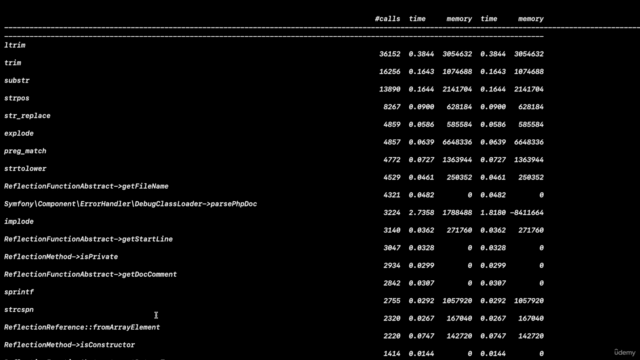The width and height of the screenshot is (640, 360).
Task: Select call count 16256
Action: pos(389,71)
